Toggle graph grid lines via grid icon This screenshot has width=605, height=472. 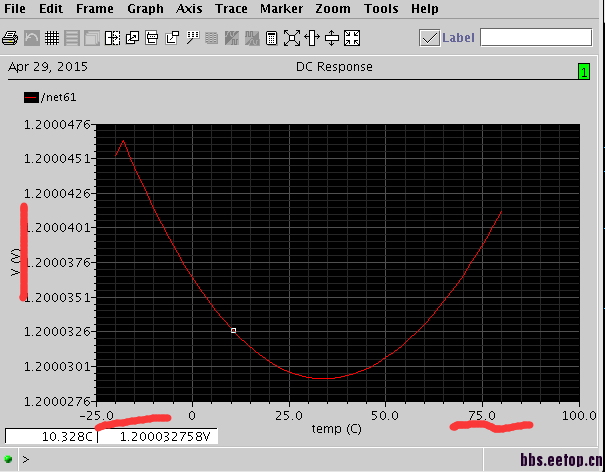tap(52, 38)
